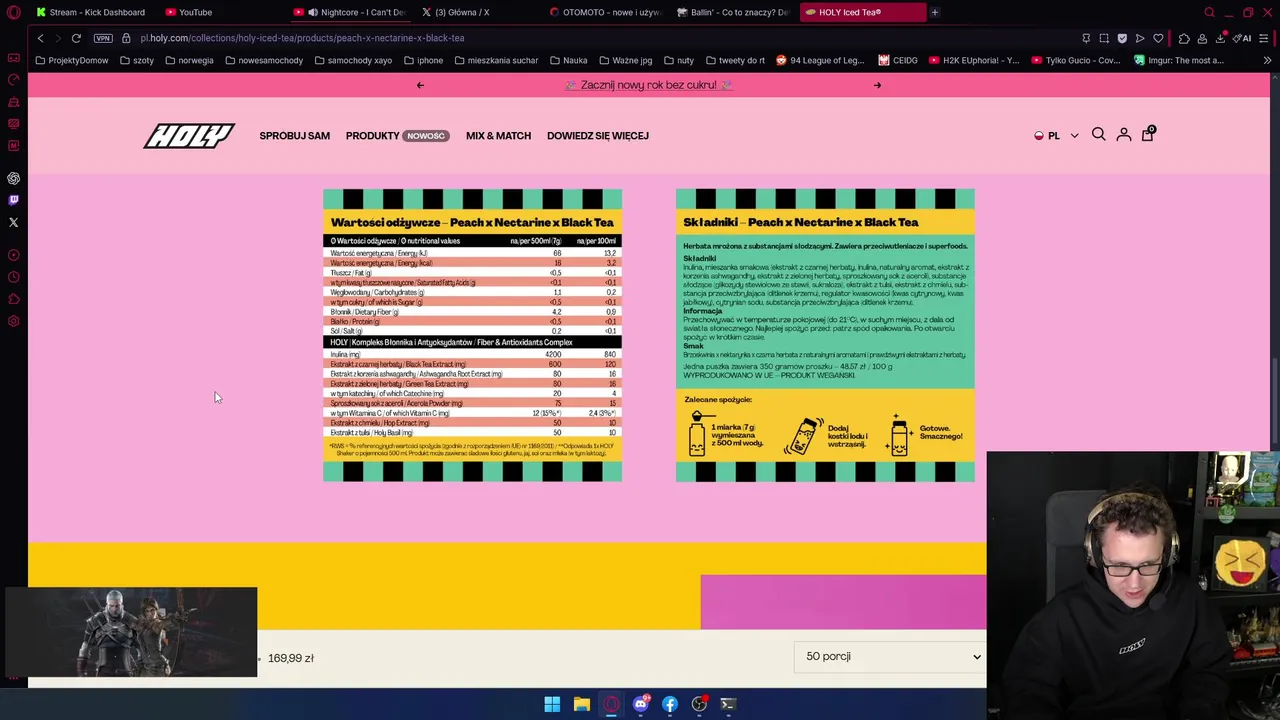Image resolution: width=1280 pixels, height=720 pixels.
Task: Reload the current page
Action: 76,38
